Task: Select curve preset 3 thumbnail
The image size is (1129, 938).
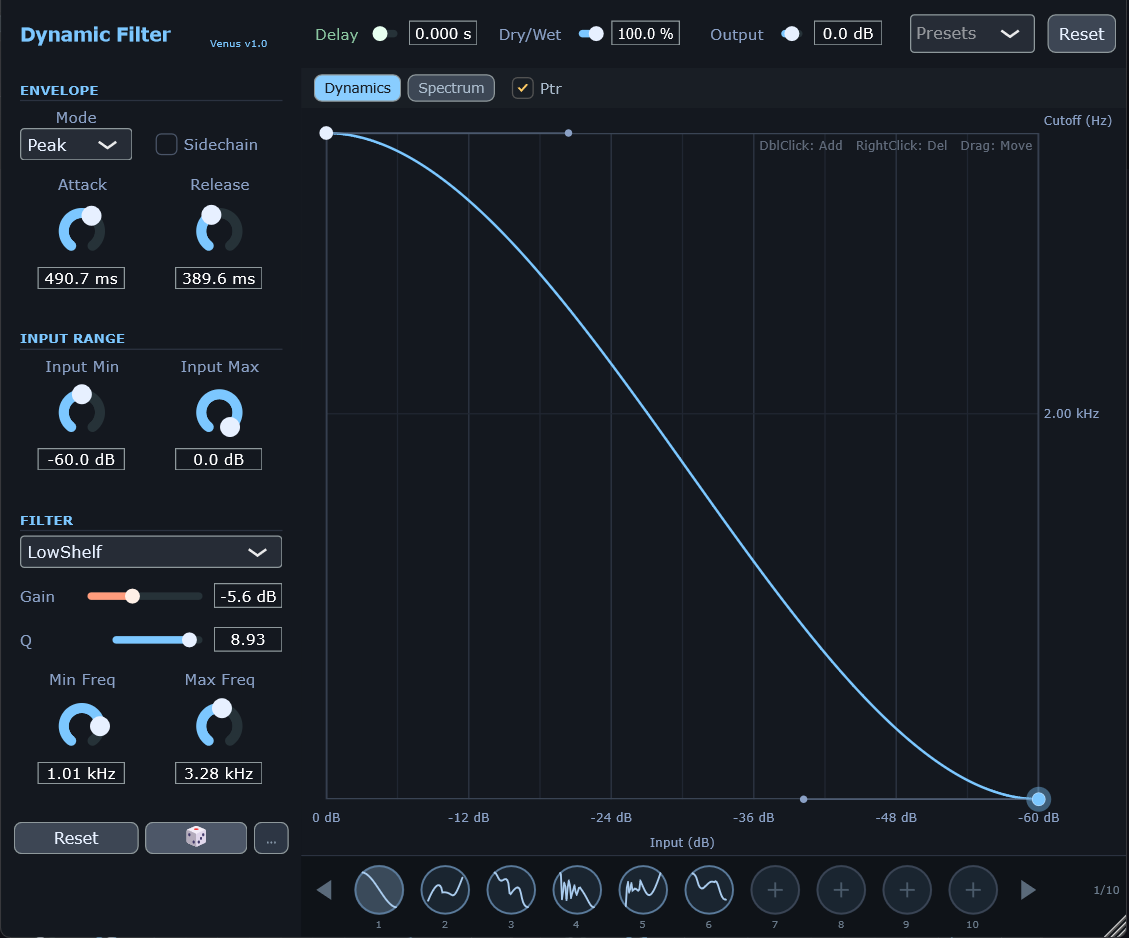Action: pyautogui.click(x=510, y=889)
